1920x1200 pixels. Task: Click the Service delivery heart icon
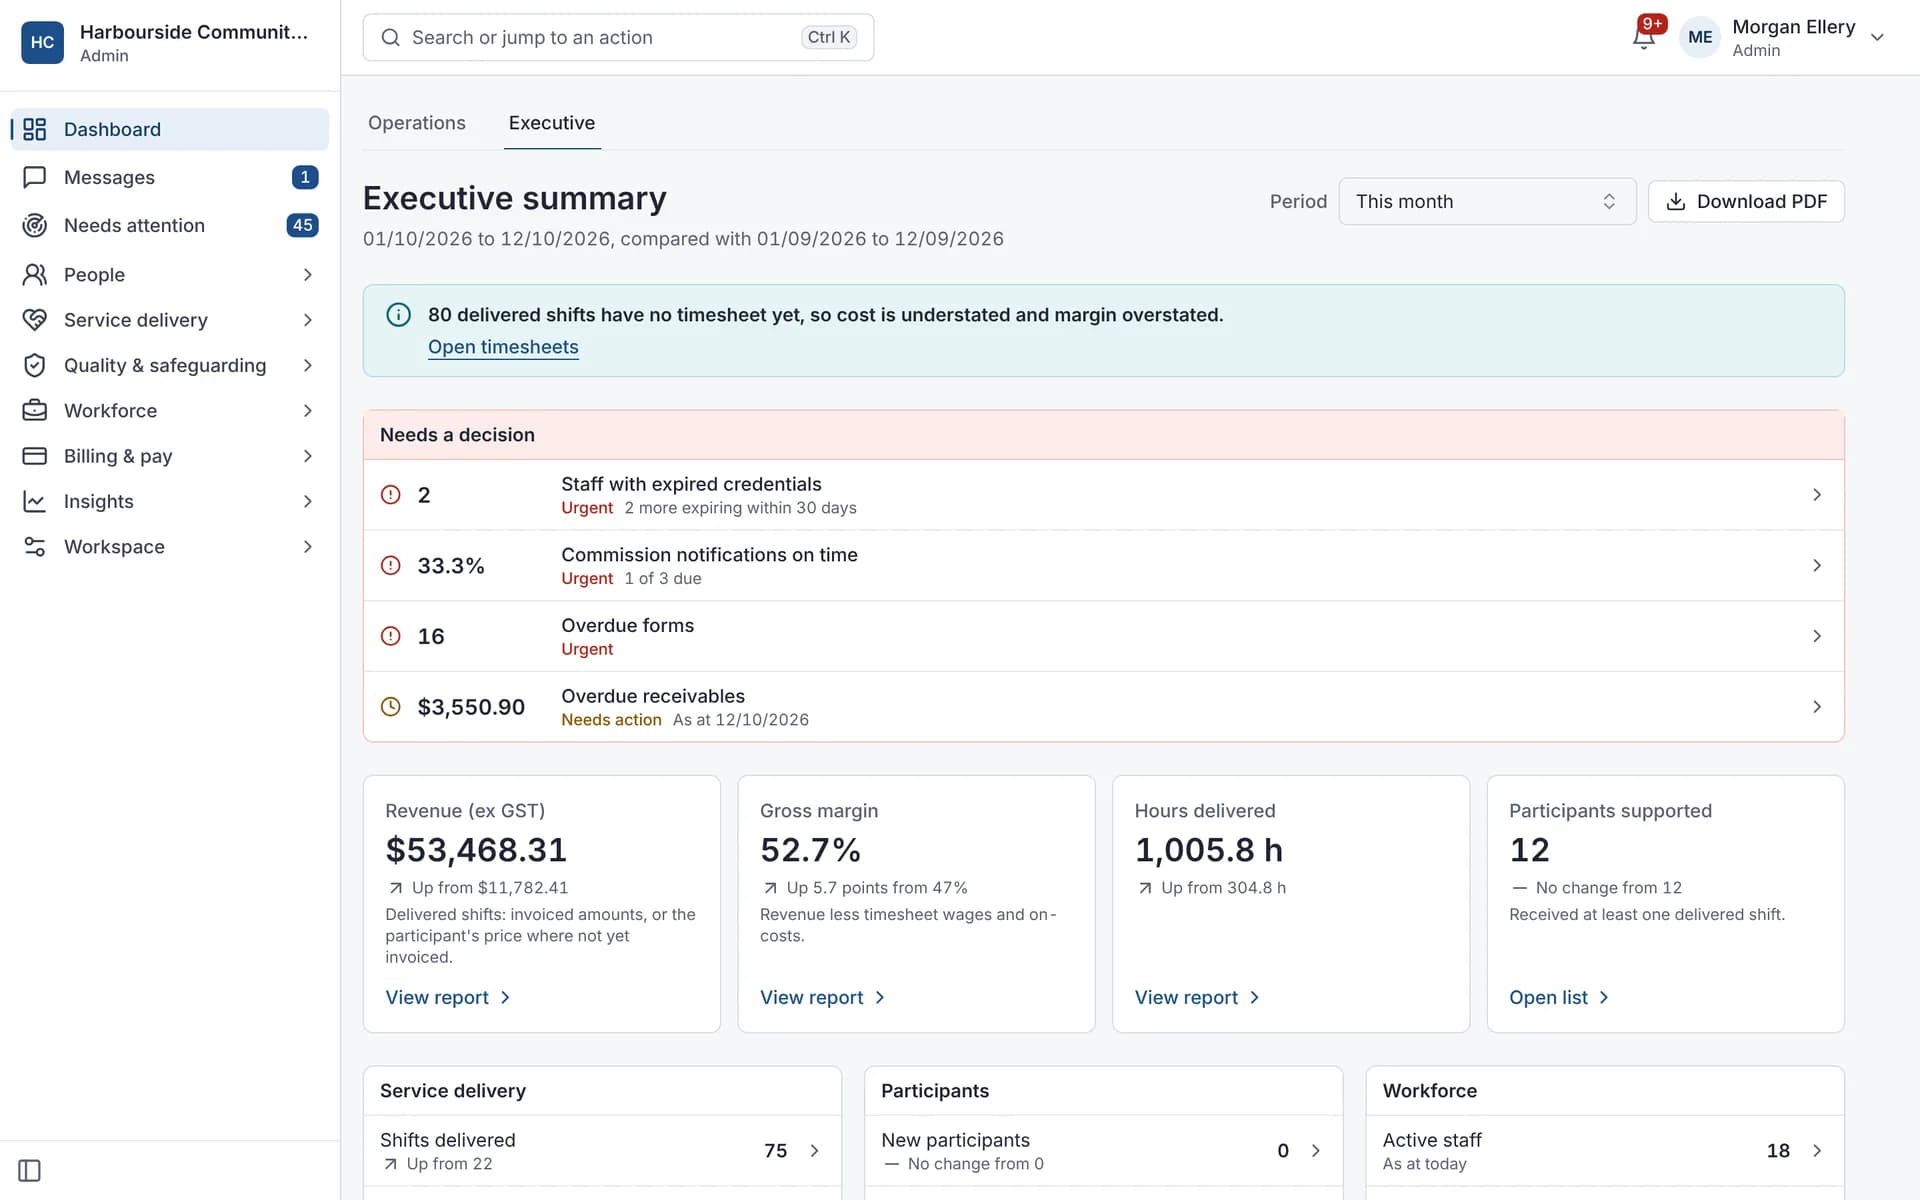35,320
